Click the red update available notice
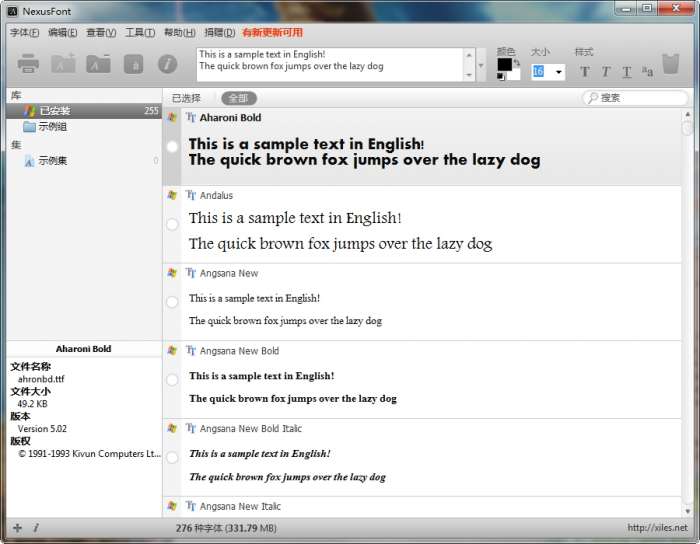 [x=272, y=33]
